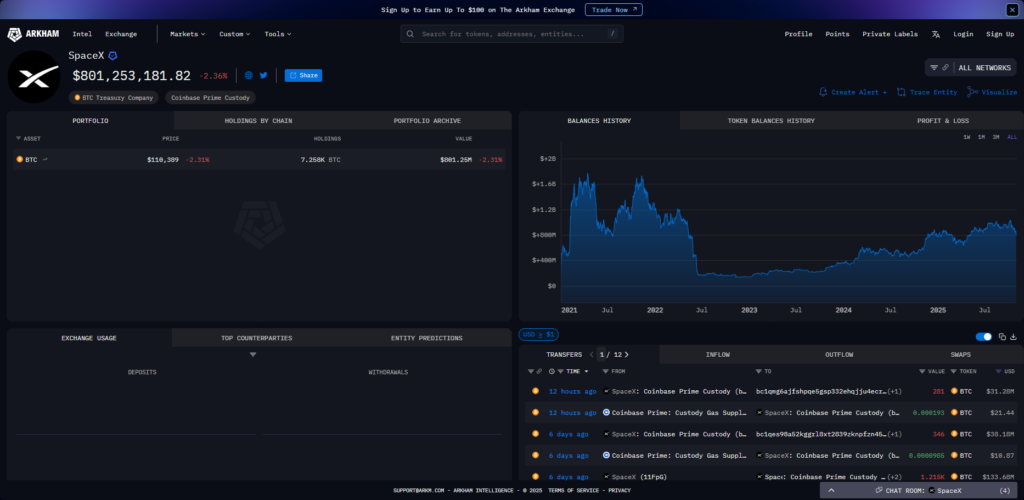Toggle the blue transfers switch
1024x500 pixels.
click(x=984, y=337)
